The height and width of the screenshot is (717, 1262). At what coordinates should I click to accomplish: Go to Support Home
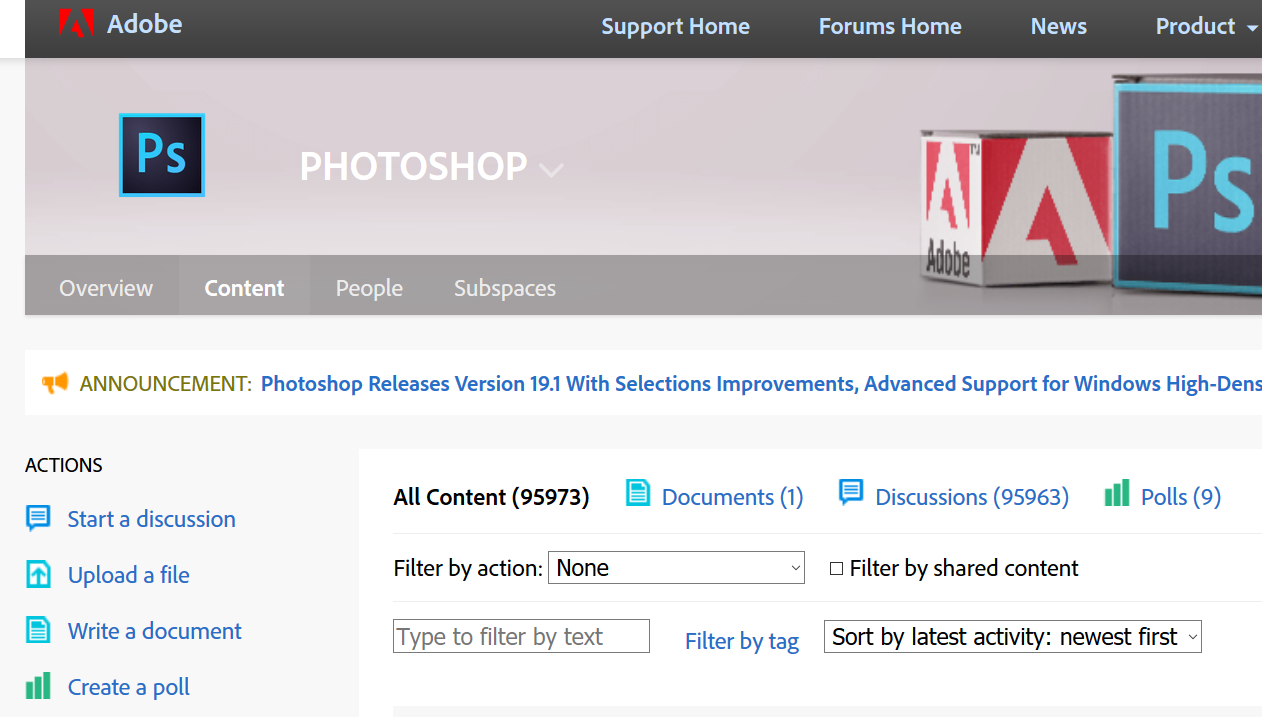[x=675, y=27]
